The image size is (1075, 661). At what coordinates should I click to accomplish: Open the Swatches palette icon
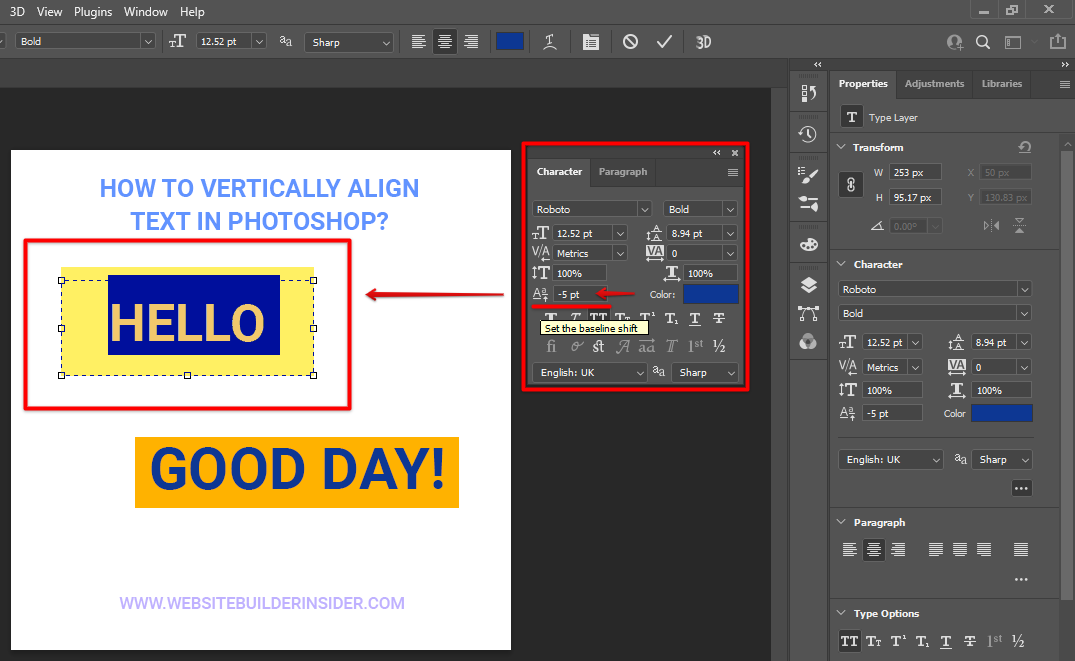coord(808,244)
